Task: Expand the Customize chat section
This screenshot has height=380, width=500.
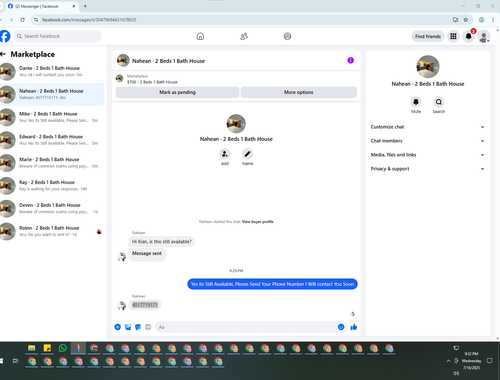Action: click(x=427, y=127)
